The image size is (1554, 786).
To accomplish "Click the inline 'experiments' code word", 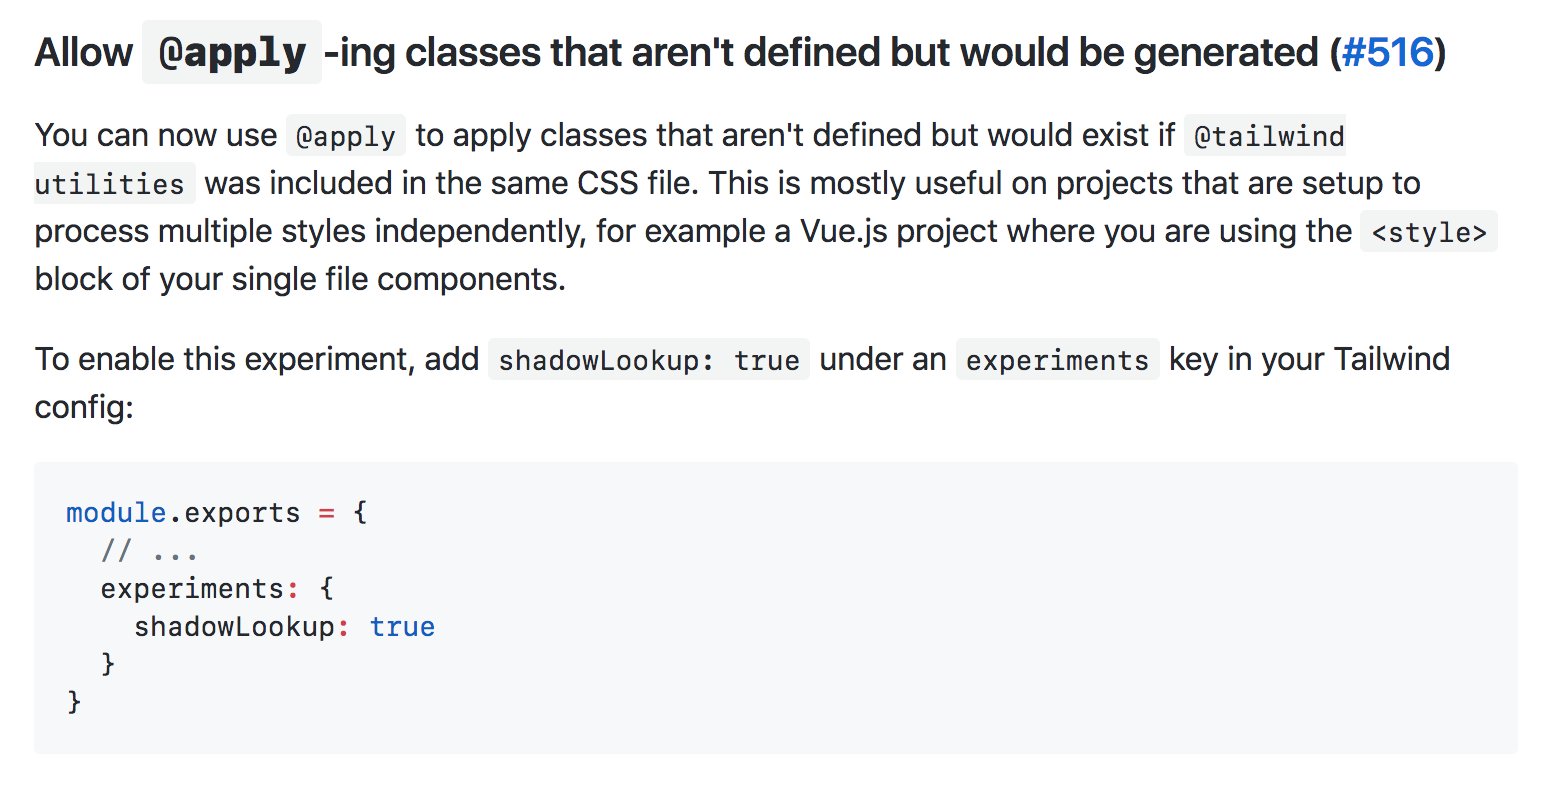I will 1058,360.
